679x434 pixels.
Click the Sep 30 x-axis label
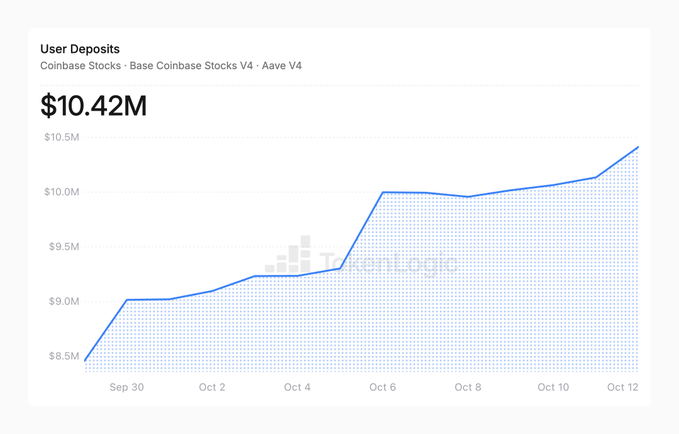coord(126,387)
